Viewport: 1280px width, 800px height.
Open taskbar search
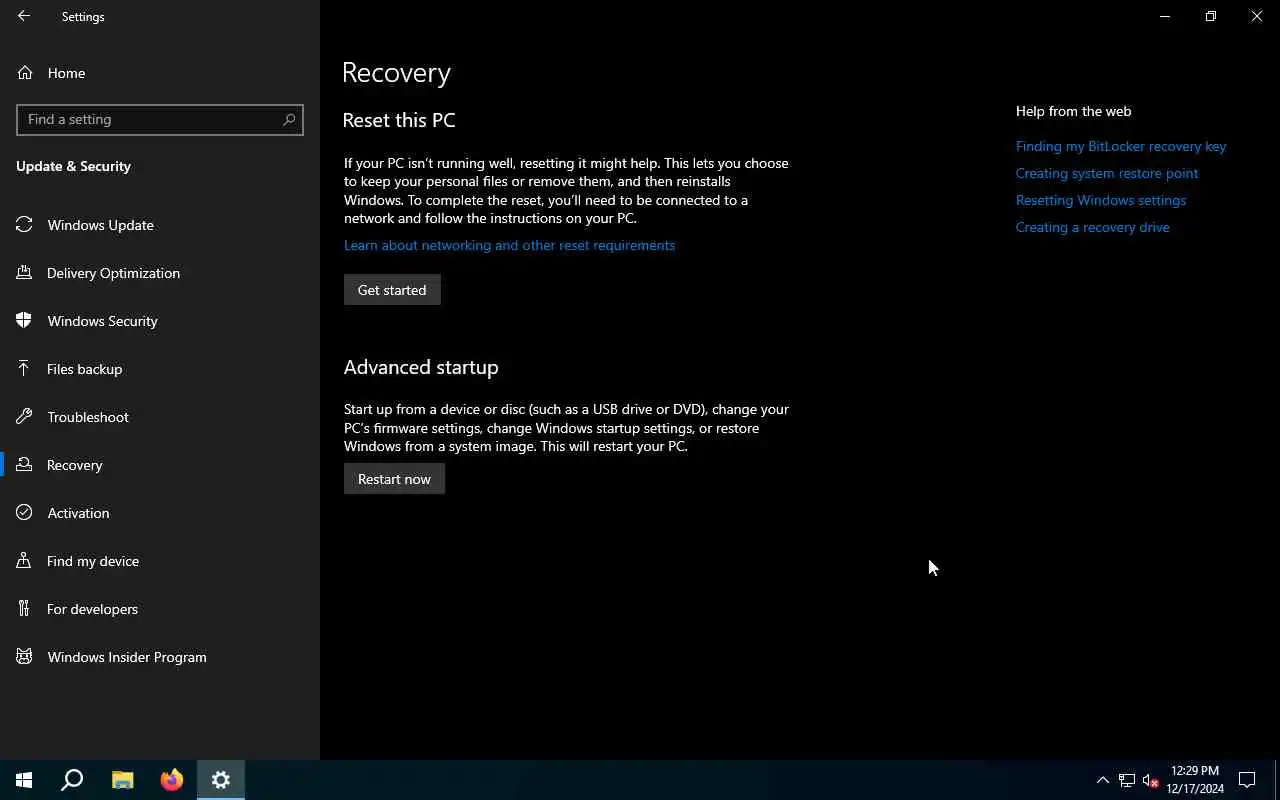coord(72,780)
